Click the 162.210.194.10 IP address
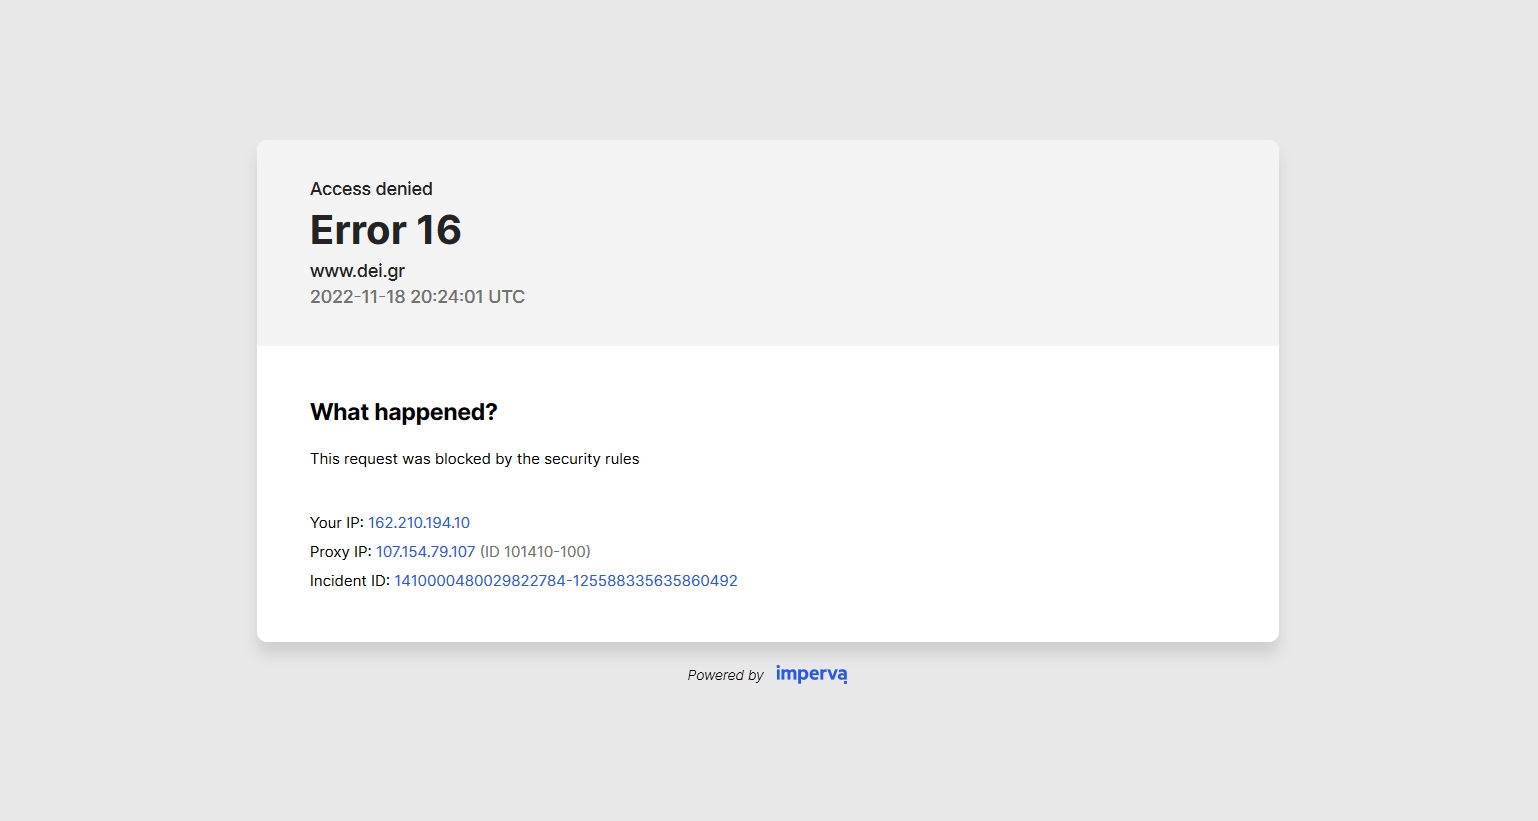Screen dimensions: 1538x821 419,523
